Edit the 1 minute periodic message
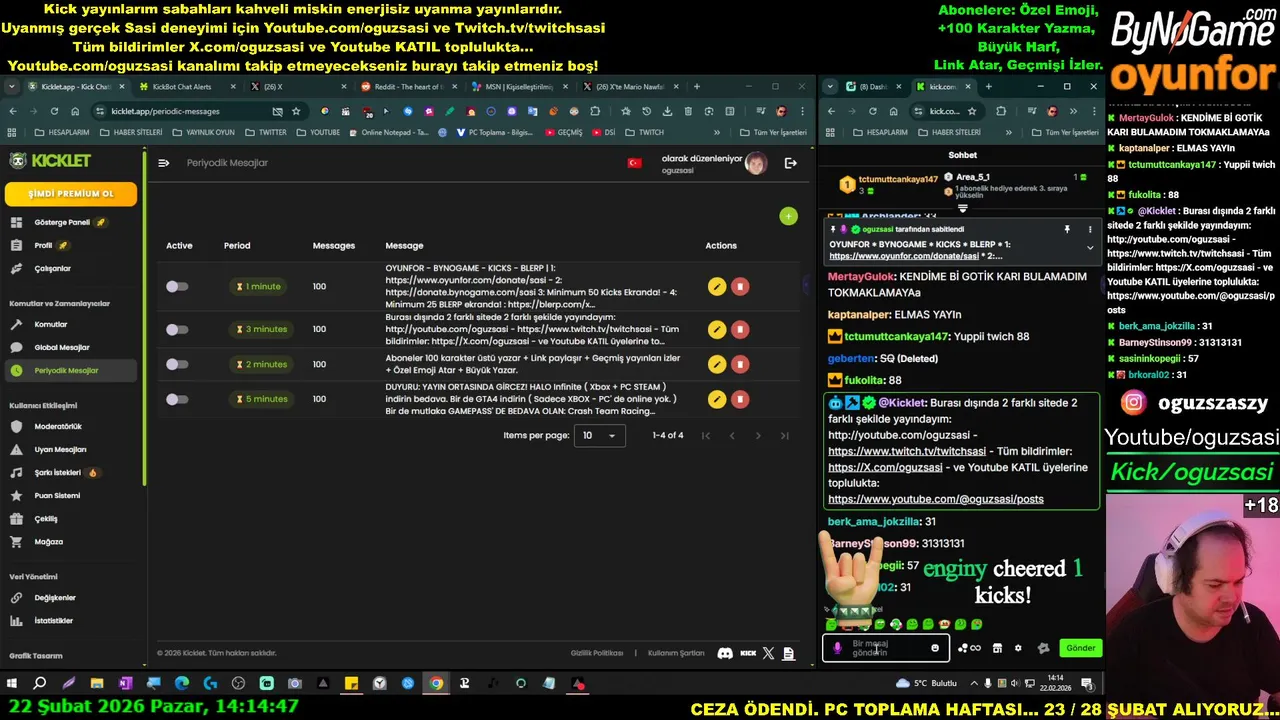The height and width of the screenshot is (720, 1280). (x=716, y=287)
